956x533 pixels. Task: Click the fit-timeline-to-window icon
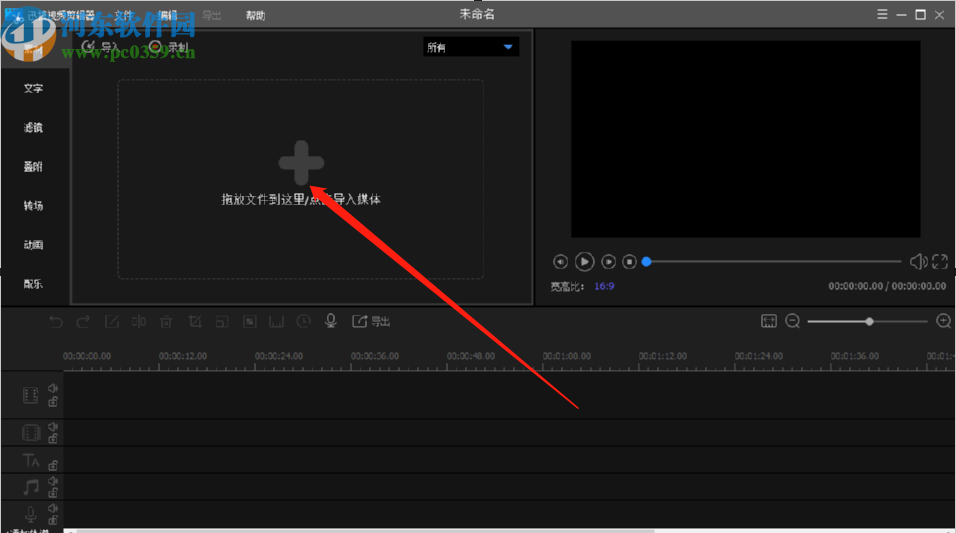pyautogui.click(x=769, y=321)
